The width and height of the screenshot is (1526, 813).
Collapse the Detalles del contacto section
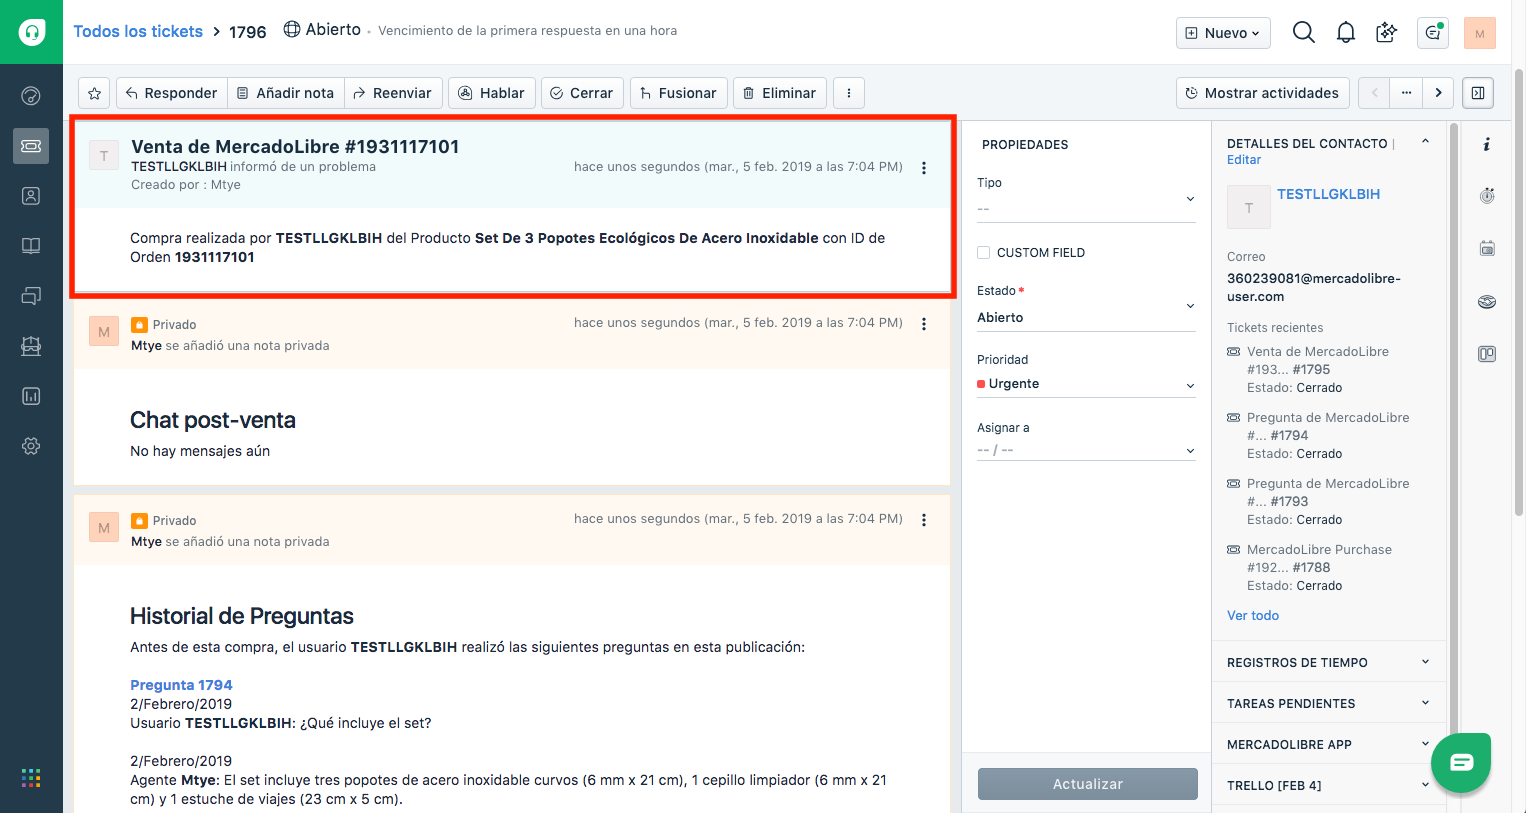[x=1425, y=143]
